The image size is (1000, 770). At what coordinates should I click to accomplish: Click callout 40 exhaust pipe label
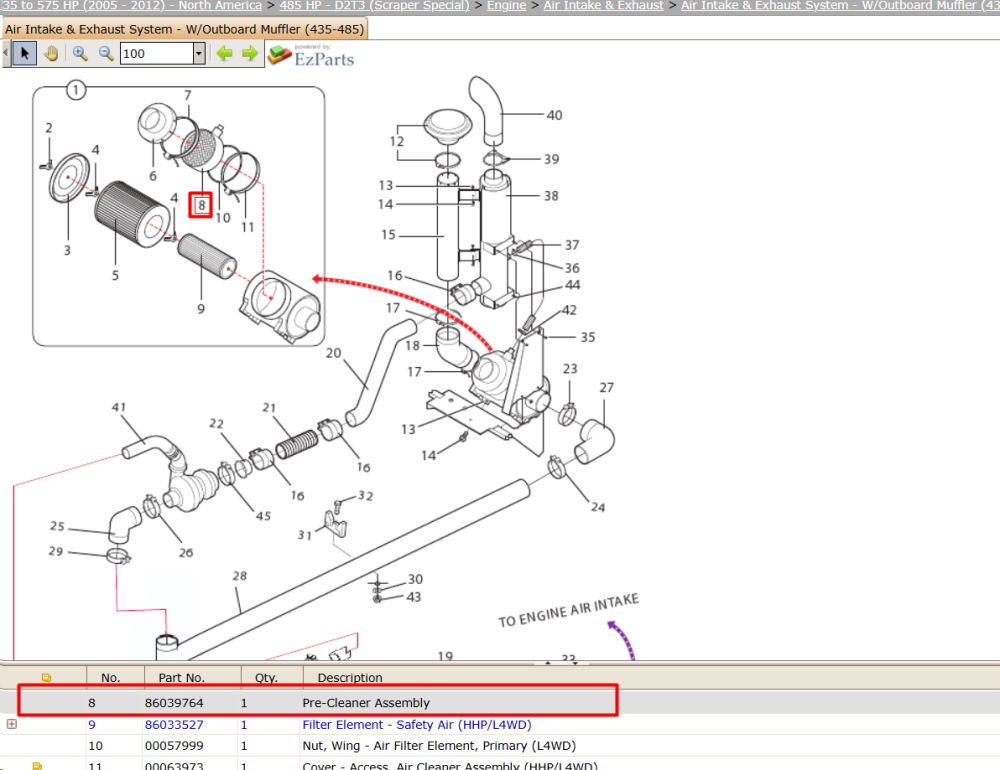pyautogui.click(x=554, y=115)
